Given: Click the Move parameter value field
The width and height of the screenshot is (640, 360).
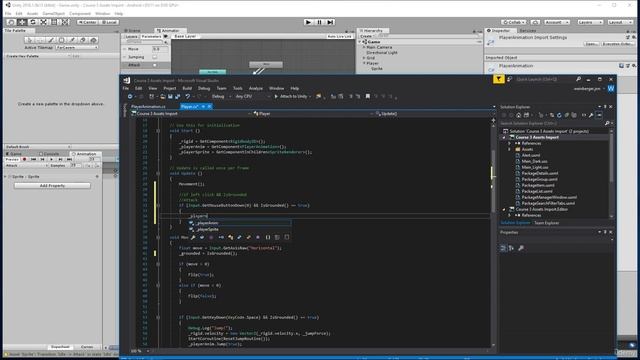Looking at the screenshot, I should pyautogui.click(x=160, y=49).
